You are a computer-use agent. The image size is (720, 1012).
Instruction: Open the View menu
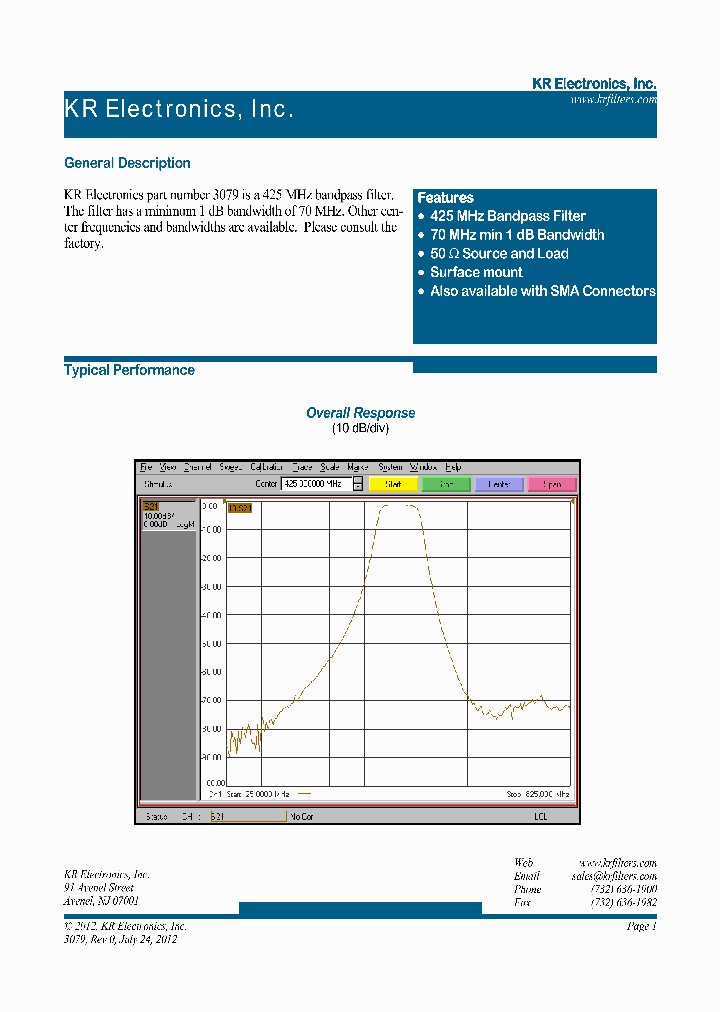167,467
